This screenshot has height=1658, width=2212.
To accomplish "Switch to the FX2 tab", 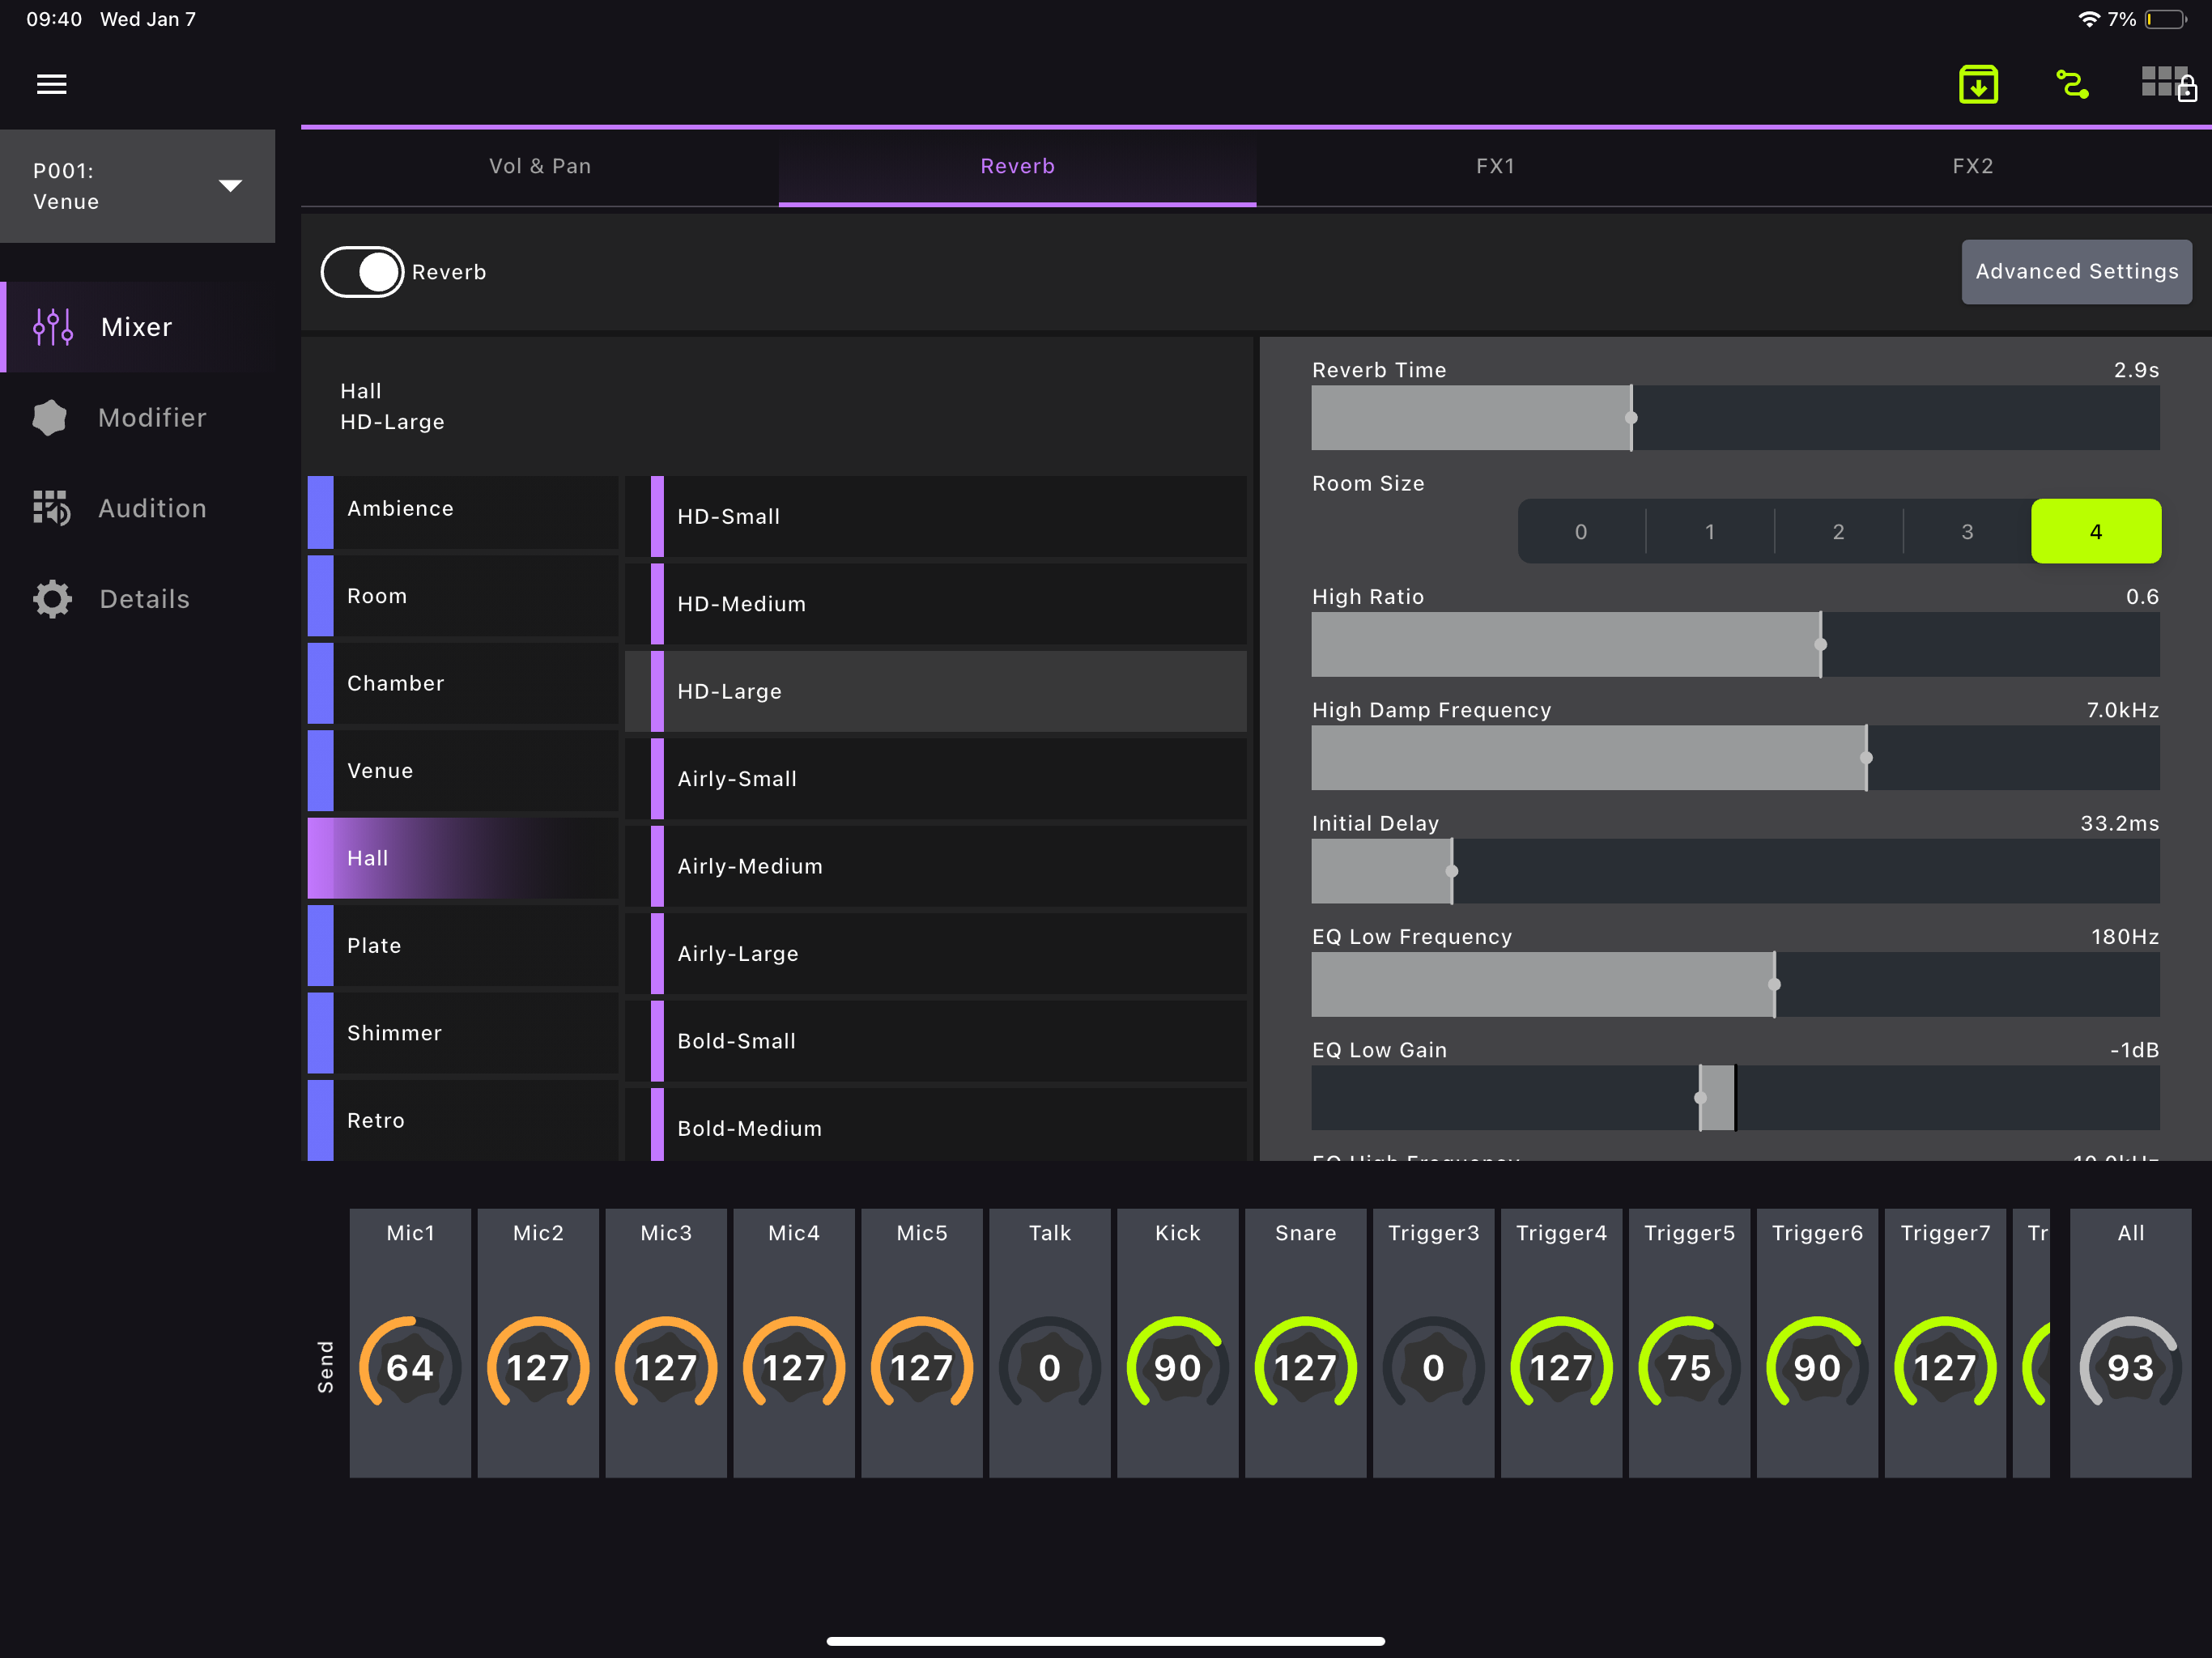I will click(x=1973, y=166).
